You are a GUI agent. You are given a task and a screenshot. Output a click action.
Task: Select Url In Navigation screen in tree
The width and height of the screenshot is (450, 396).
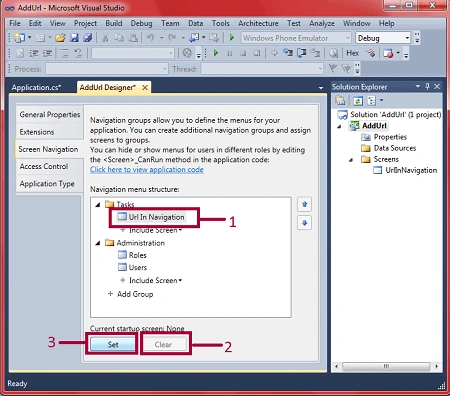[x=151, y=217]
